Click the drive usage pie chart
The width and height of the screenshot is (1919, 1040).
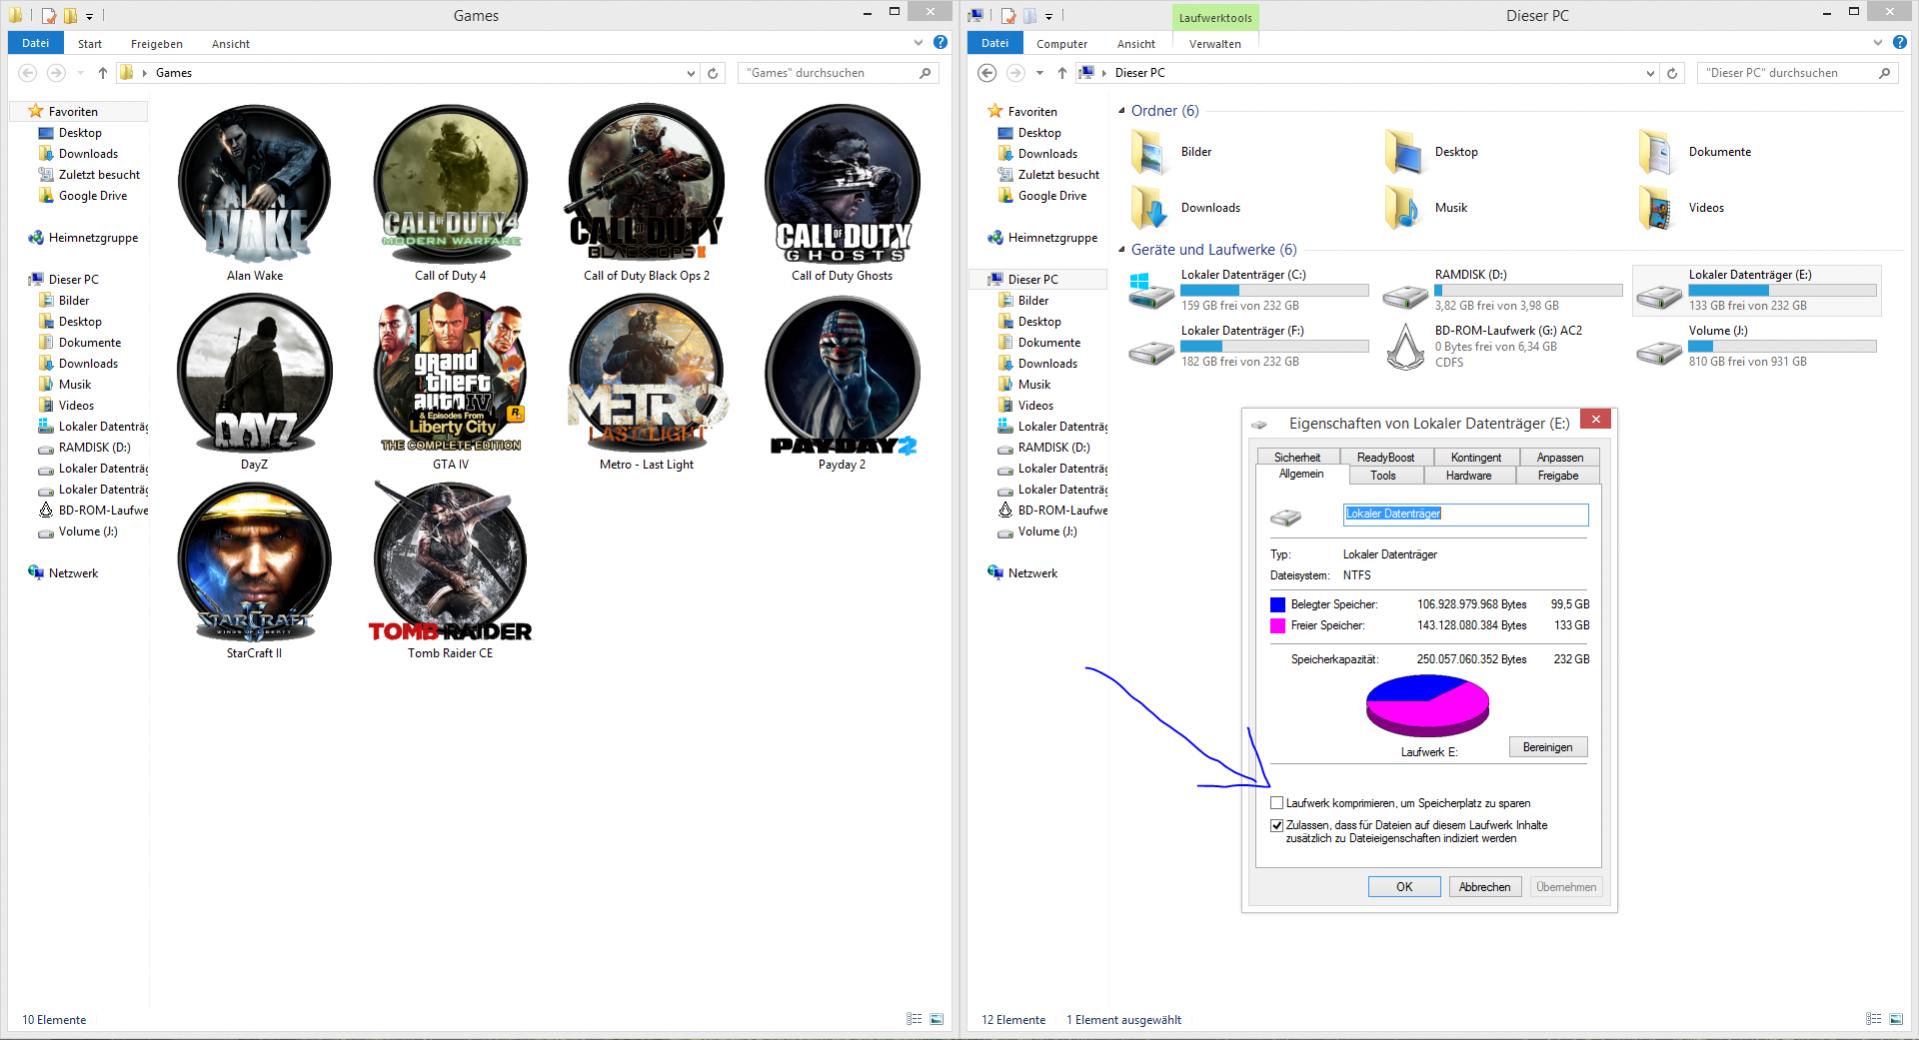1427,704
